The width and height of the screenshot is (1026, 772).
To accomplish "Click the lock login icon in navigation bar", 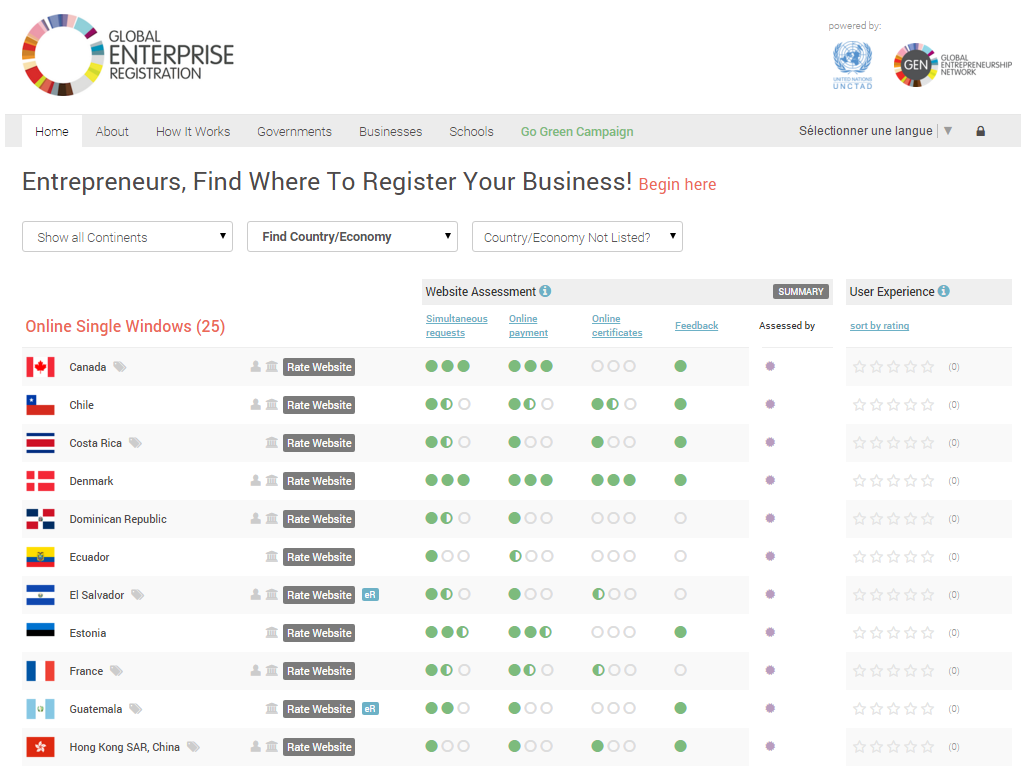I will [980, 131].
